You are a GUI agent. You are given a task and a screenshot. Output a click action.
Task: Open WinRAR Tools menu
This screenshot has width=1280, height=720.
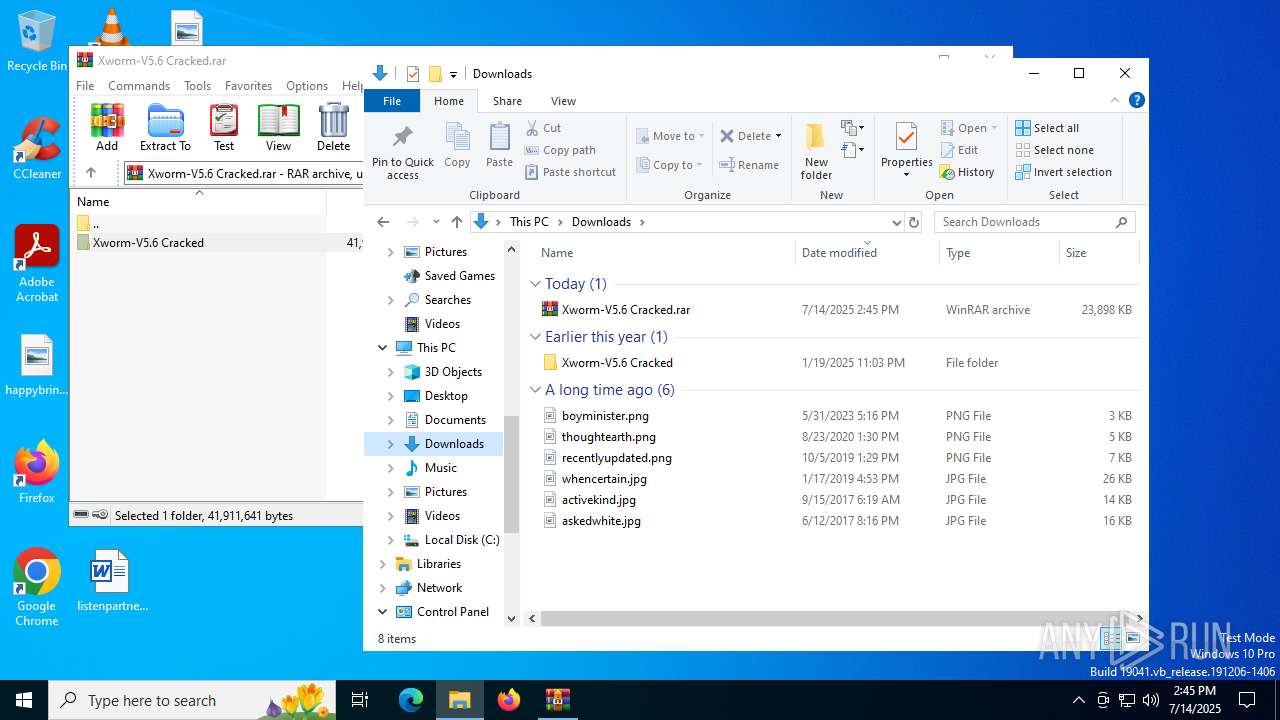197,86
